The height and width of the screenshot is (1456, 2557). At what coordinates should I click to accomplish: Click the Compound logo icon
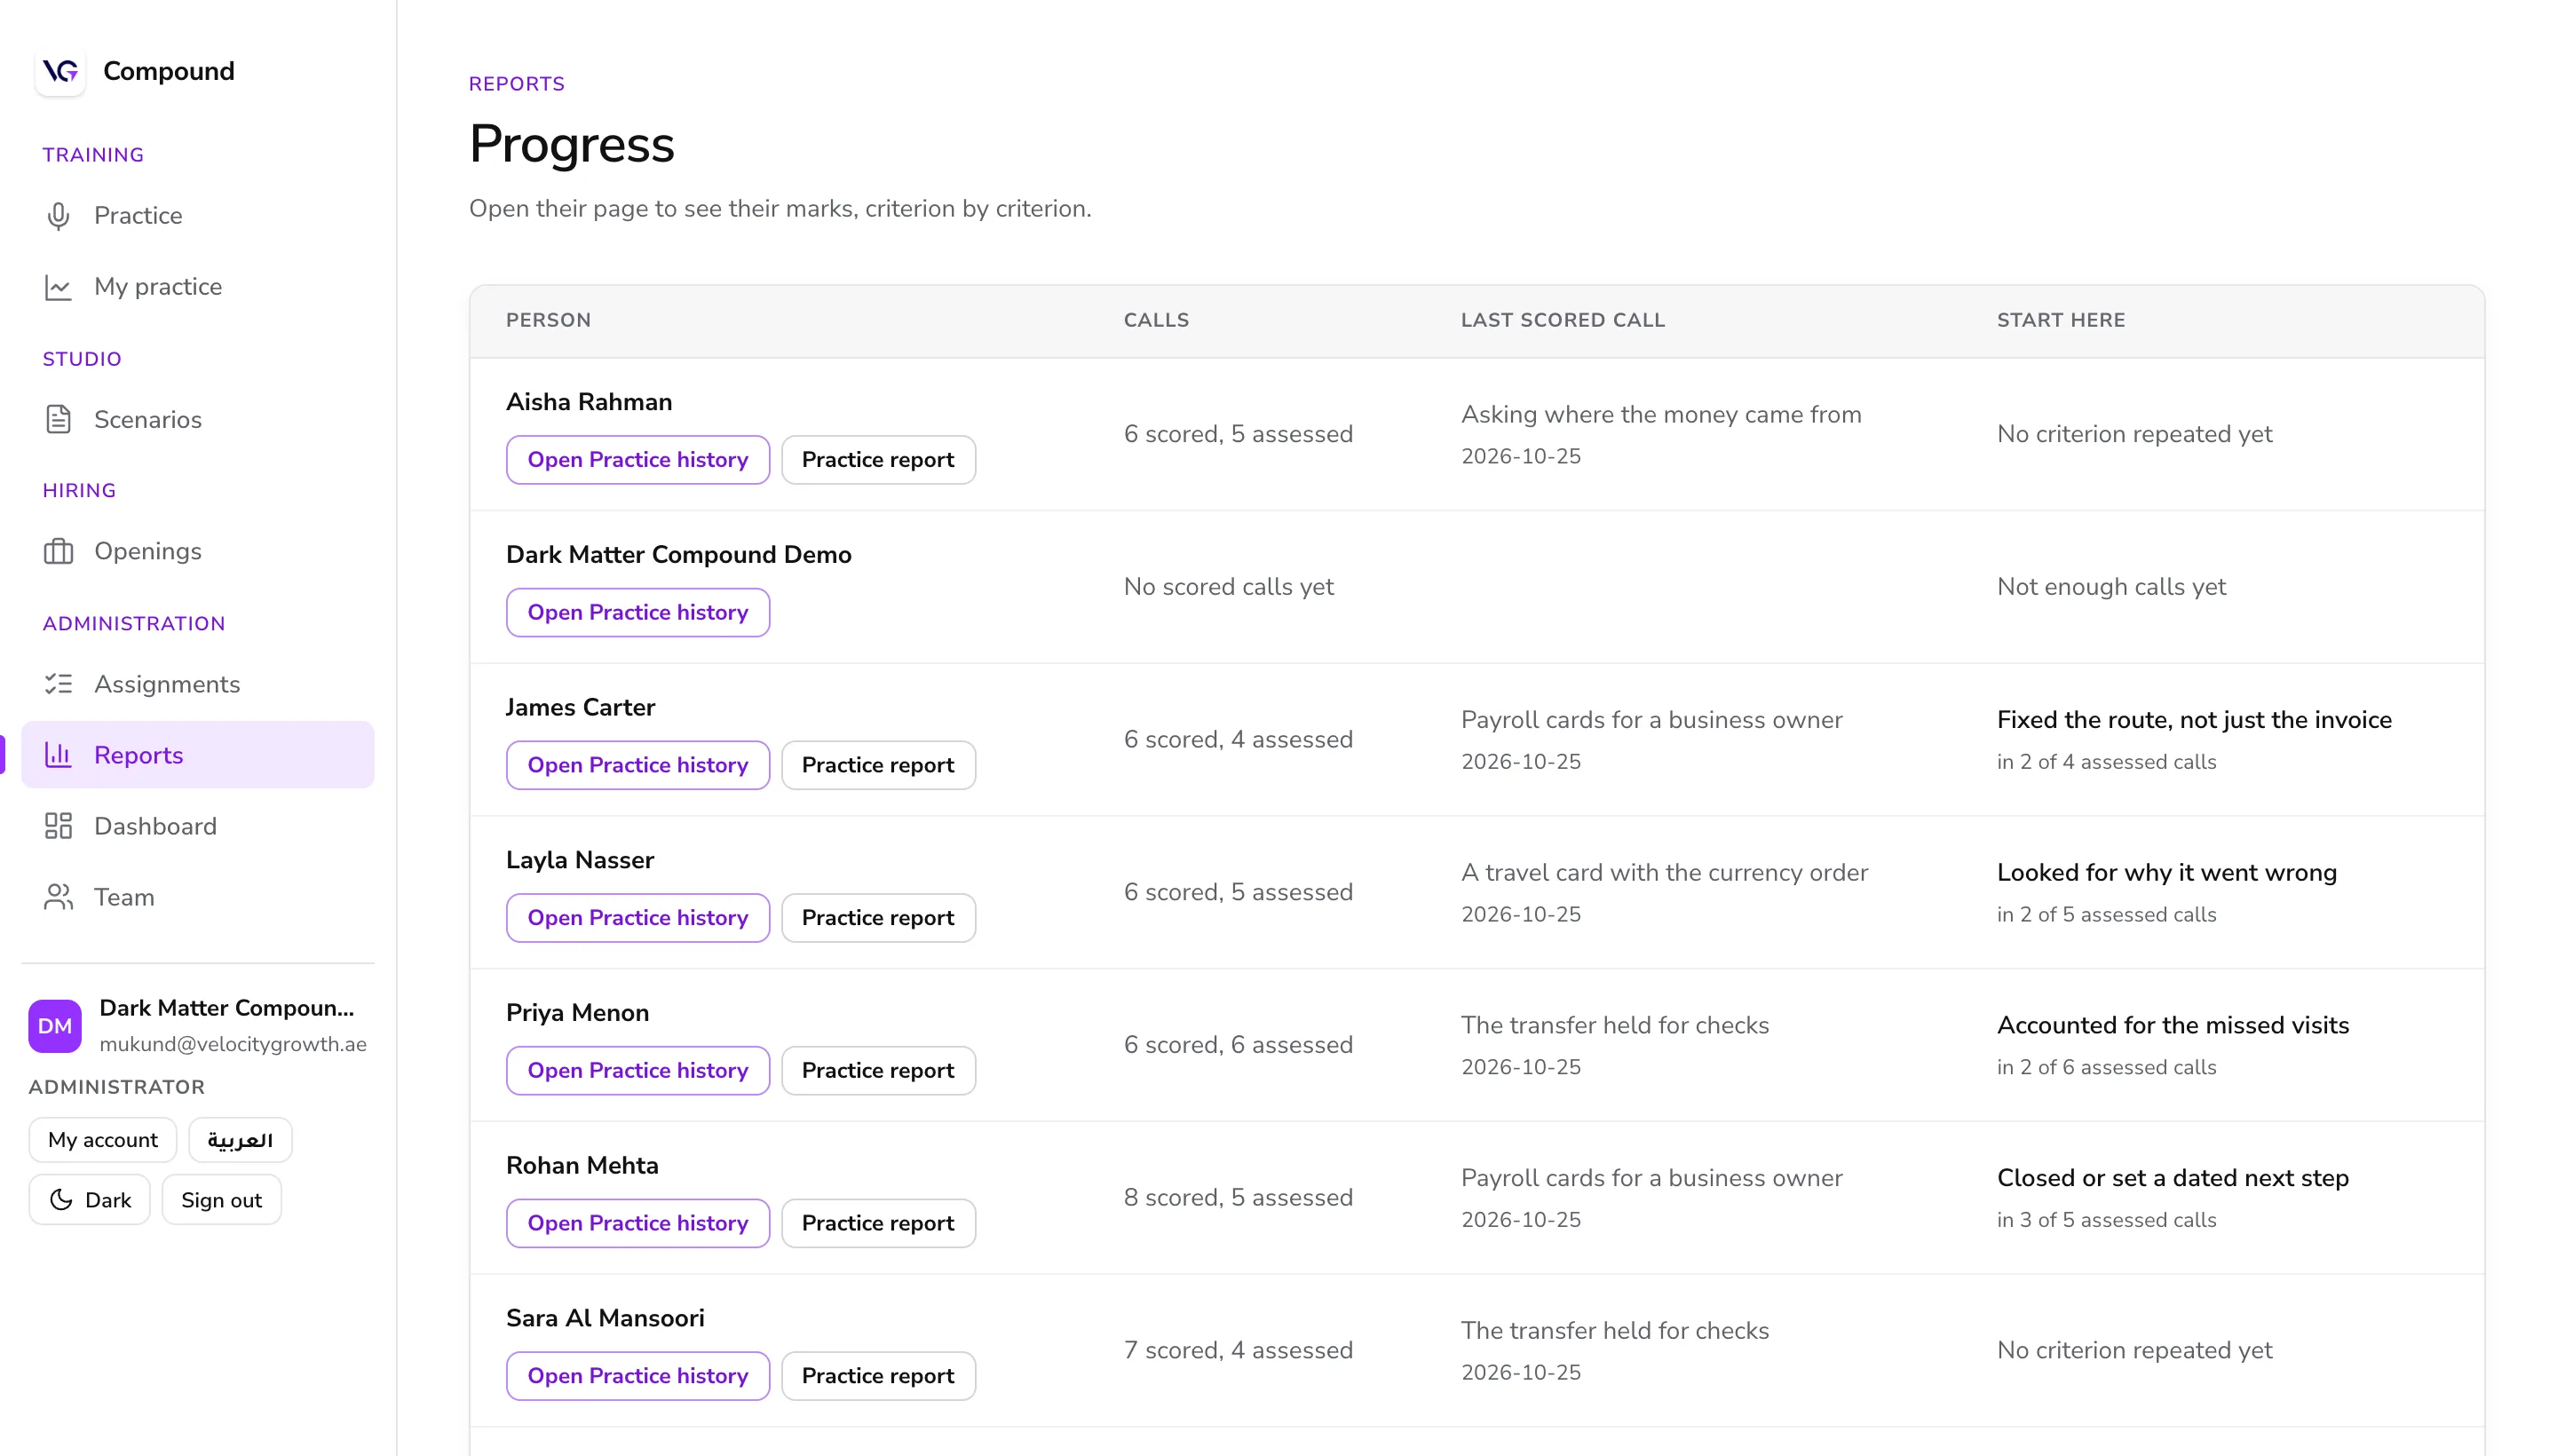click(60, 71)
